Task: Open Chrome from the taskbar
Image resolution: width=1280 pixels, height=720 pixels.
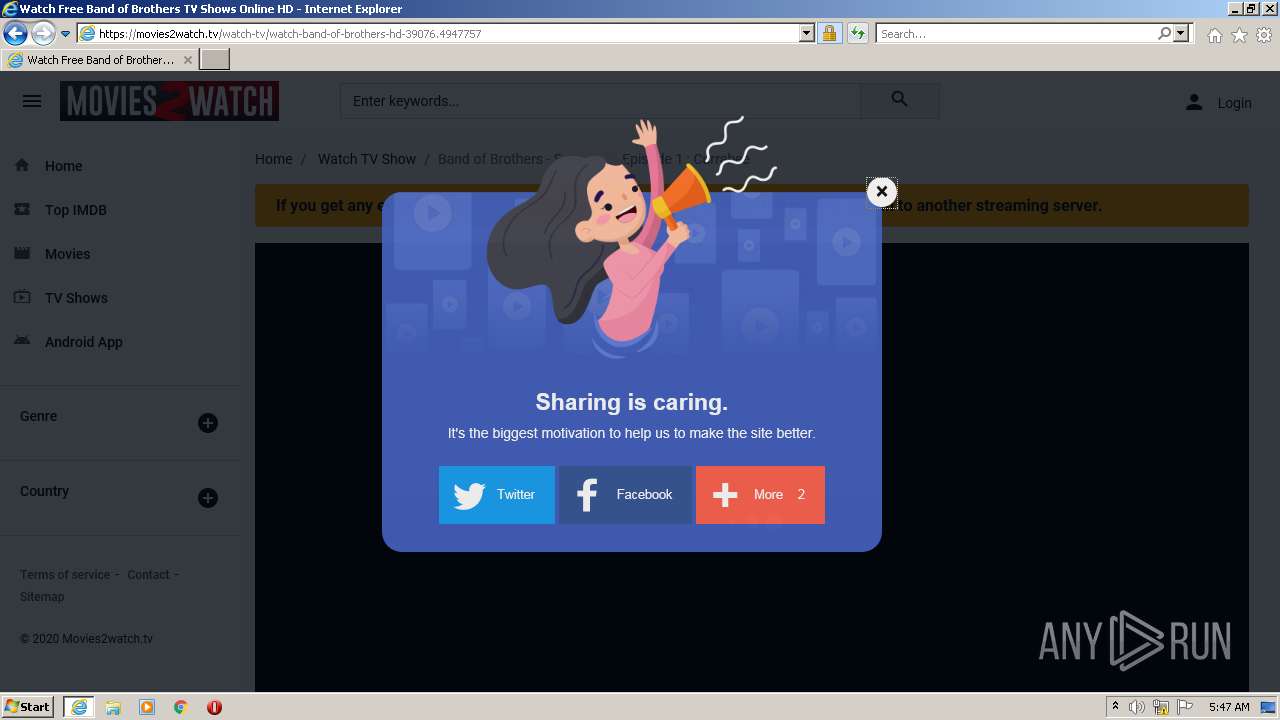Action: tap(181, 707)
